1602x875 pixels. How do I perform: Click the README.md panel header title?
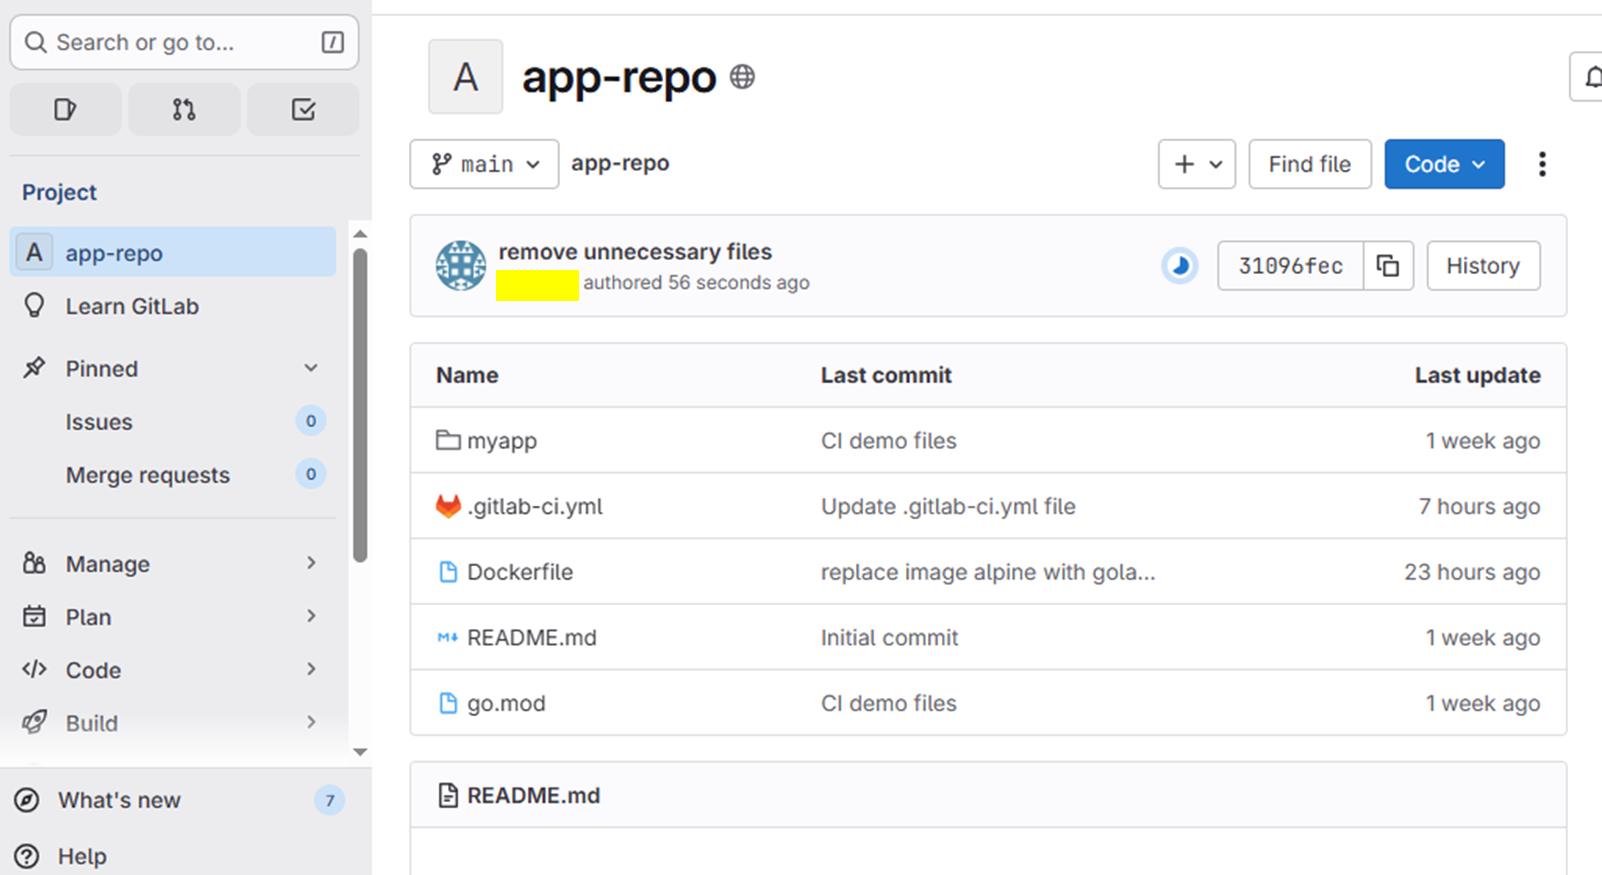coord(534,795)
